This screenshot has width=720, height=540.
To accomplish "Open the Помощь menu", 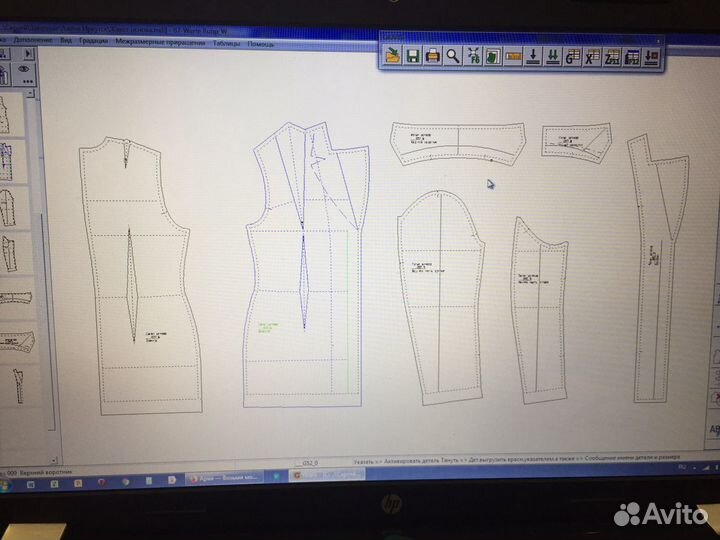I will (260, 44).
